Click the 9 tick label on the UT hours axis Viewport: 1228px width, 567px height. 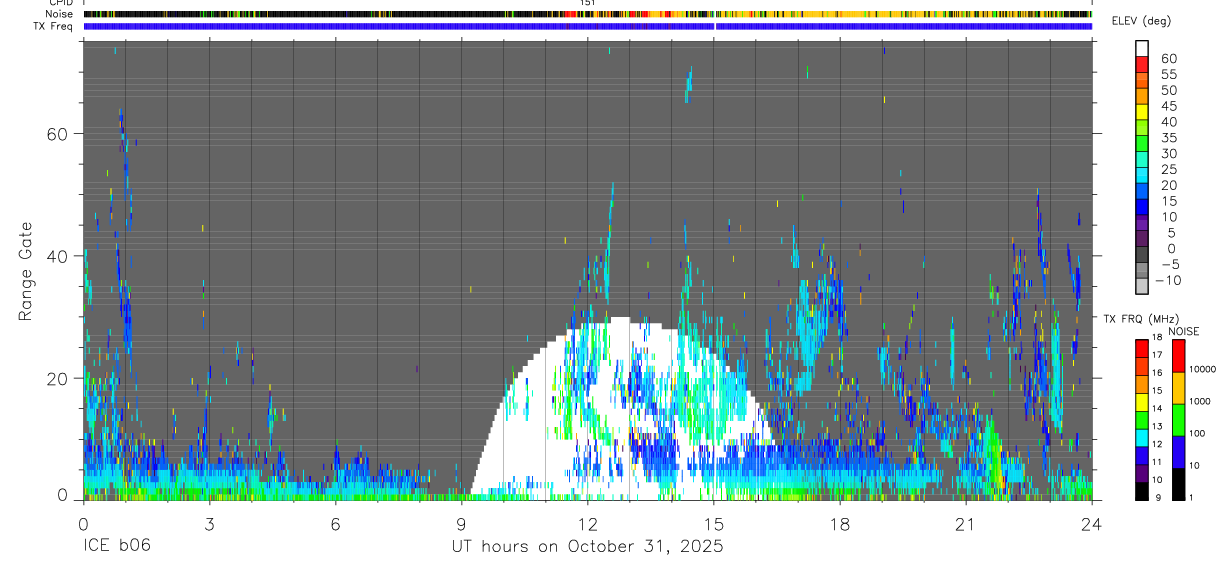[x=461, y=524]
